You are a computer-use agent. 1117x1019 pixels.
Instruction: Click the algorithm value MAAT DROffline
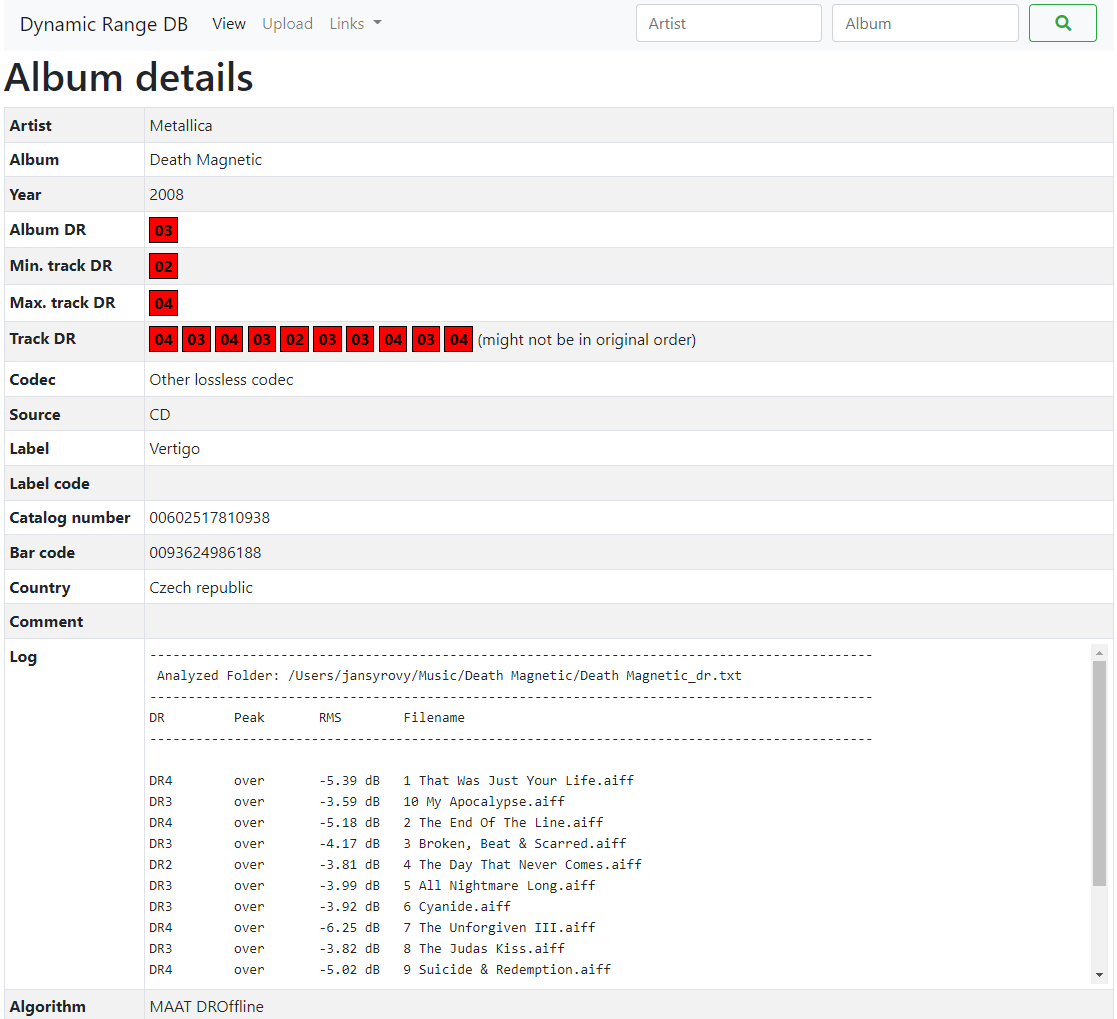tap(207, 1007)
